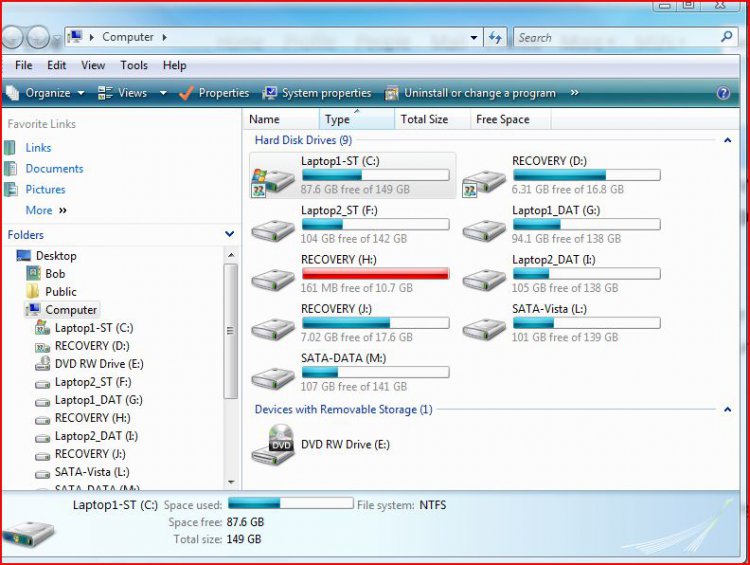750x565 pixels.
Task: Select the DVD RW Drive (E:) icon
Action: [273, 444]
